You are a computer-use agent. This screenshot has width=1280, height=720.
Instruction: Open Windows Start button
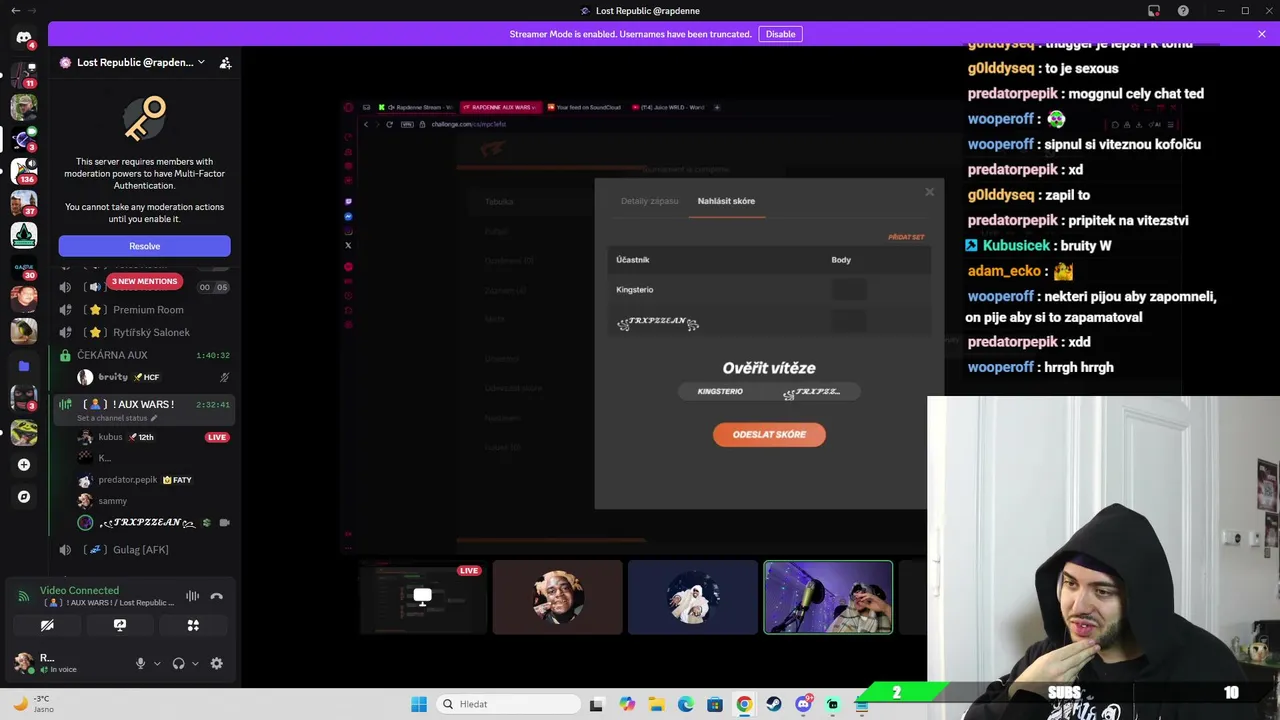pyautogui.click(x=419, y=704)
